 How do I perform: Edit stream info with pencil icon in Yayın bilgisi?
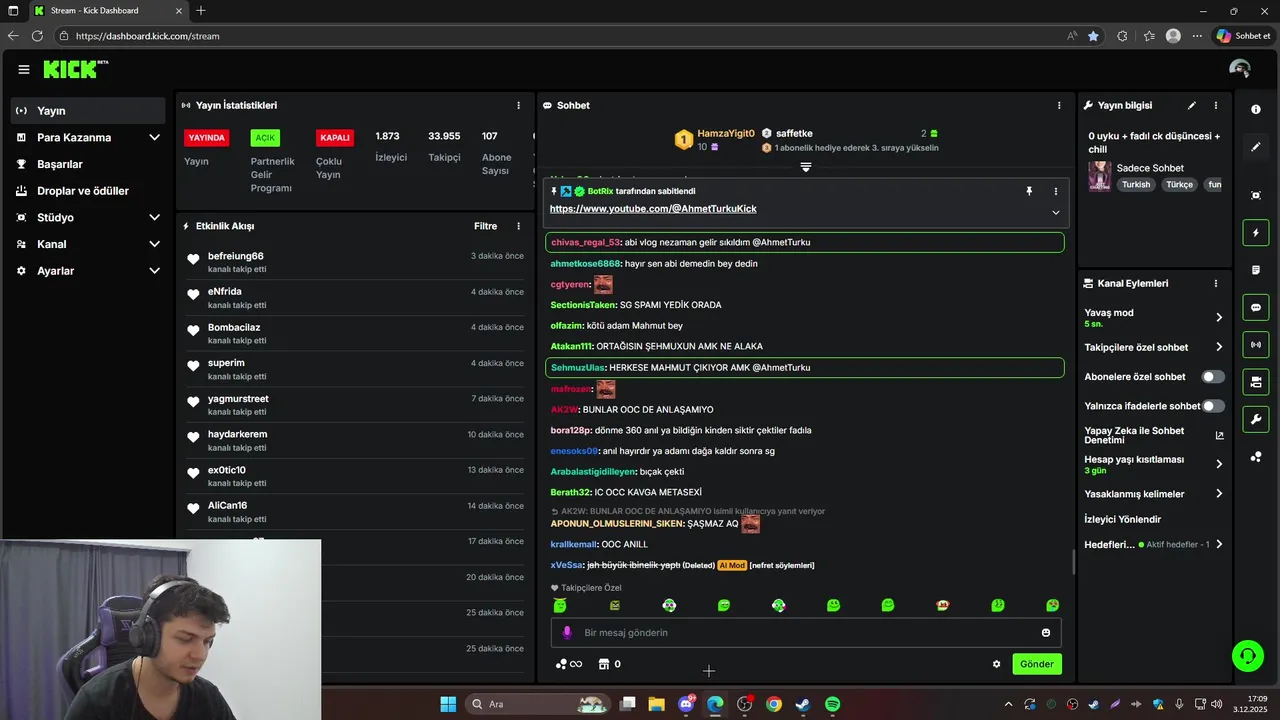pyautogui.click(x=1191, y=105)
